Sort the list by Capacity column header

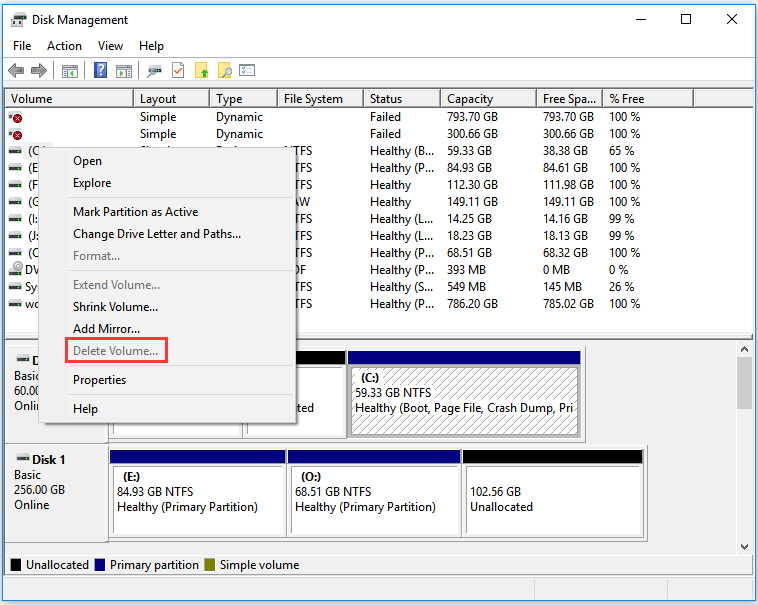point(470,99)
